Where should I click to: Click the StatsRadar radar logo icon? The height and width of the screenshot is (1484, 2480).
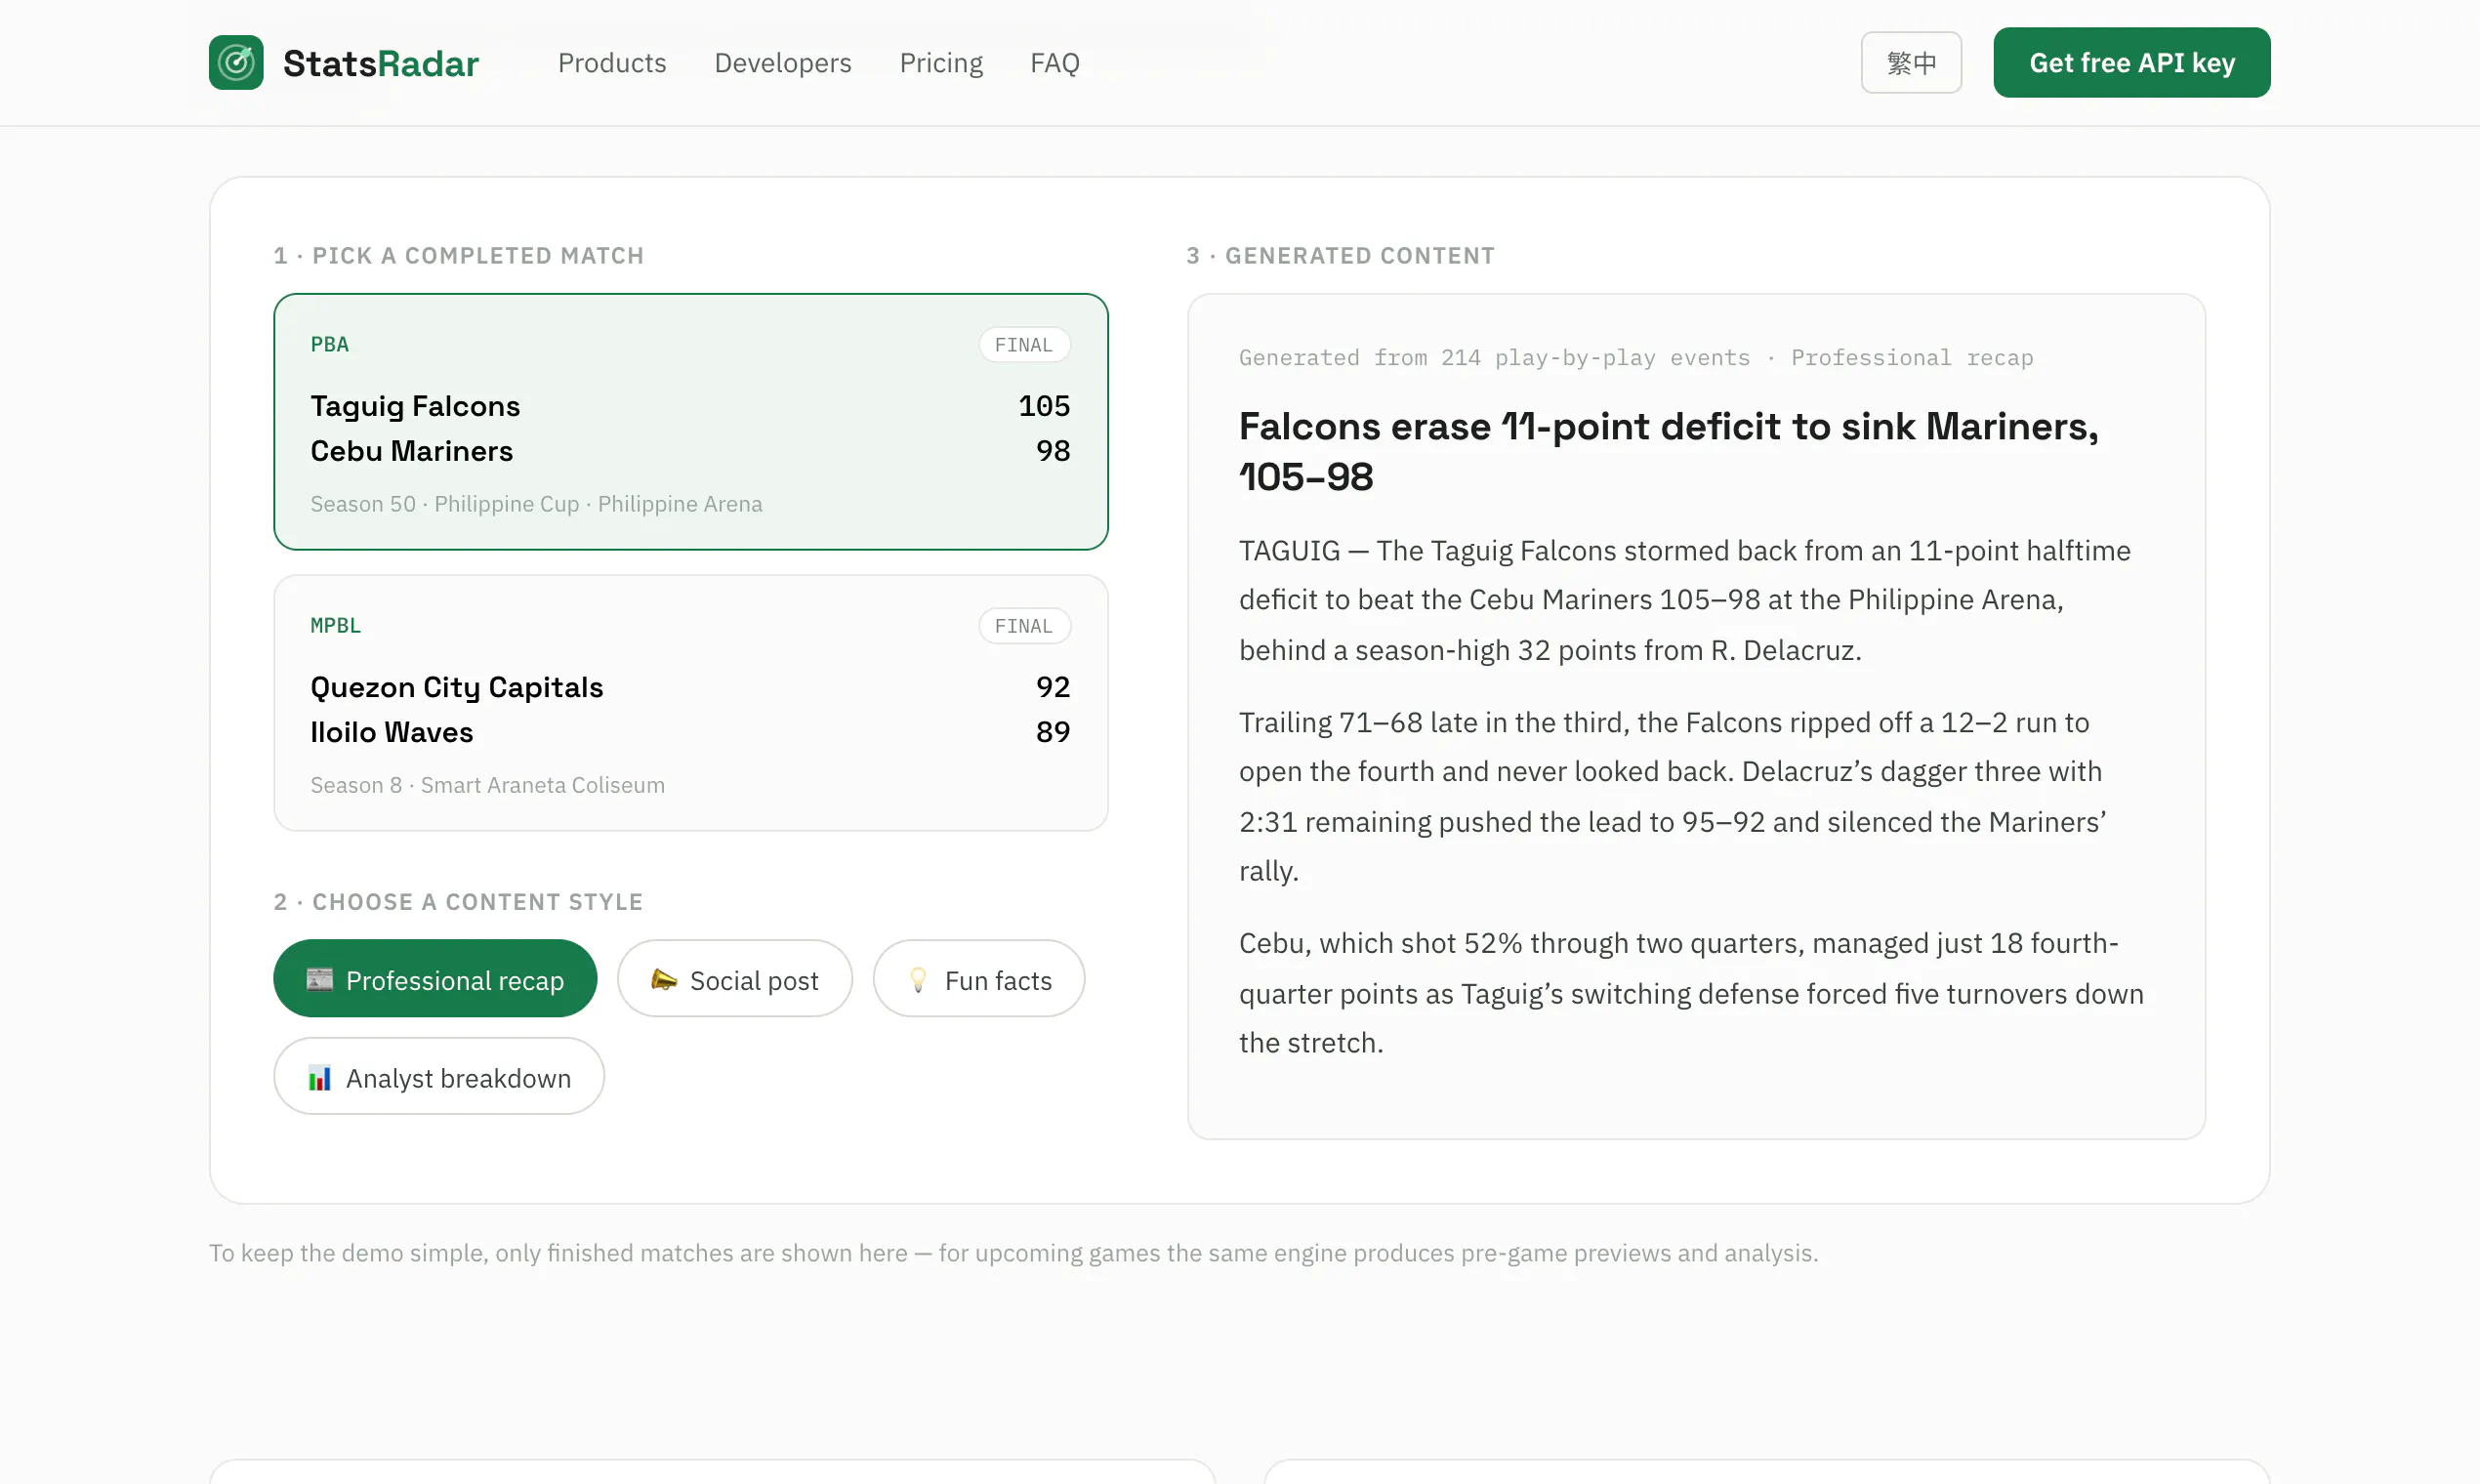pos(236,62)
